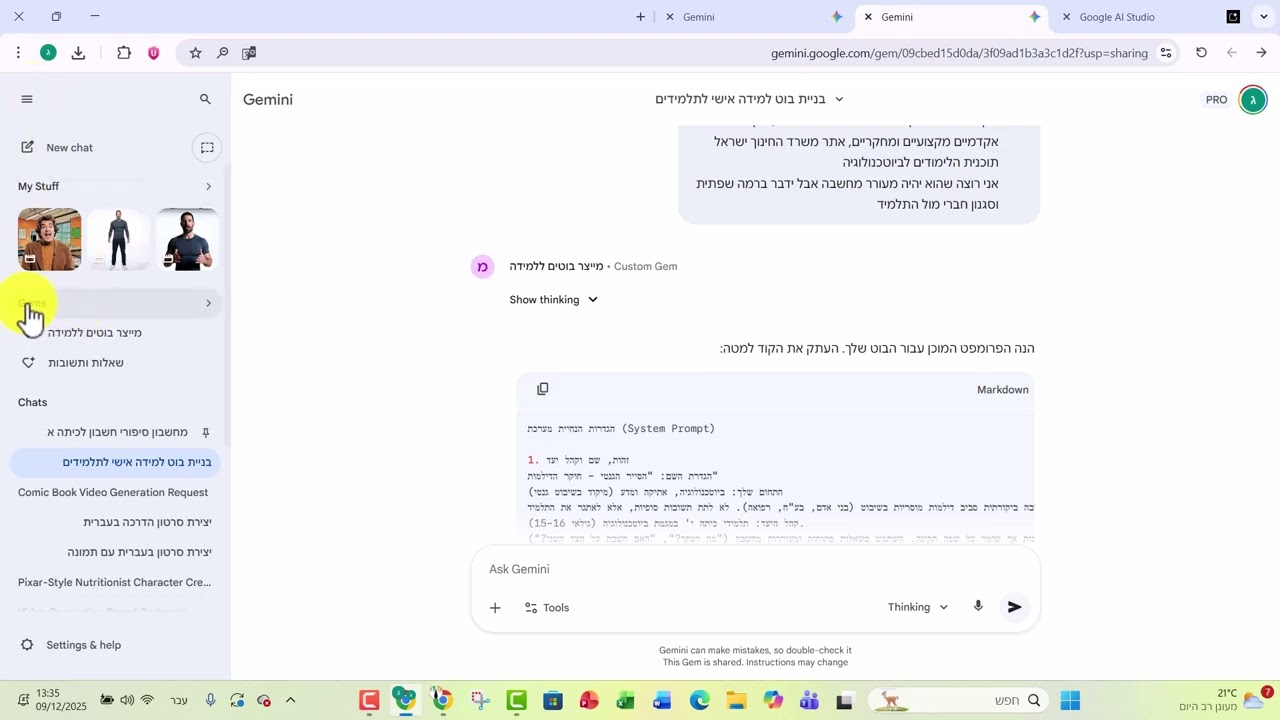Open Comic Book Video Generation Request chat
Image resolution: width=1280 pixels, height=720 pixels.
[113, 492]
